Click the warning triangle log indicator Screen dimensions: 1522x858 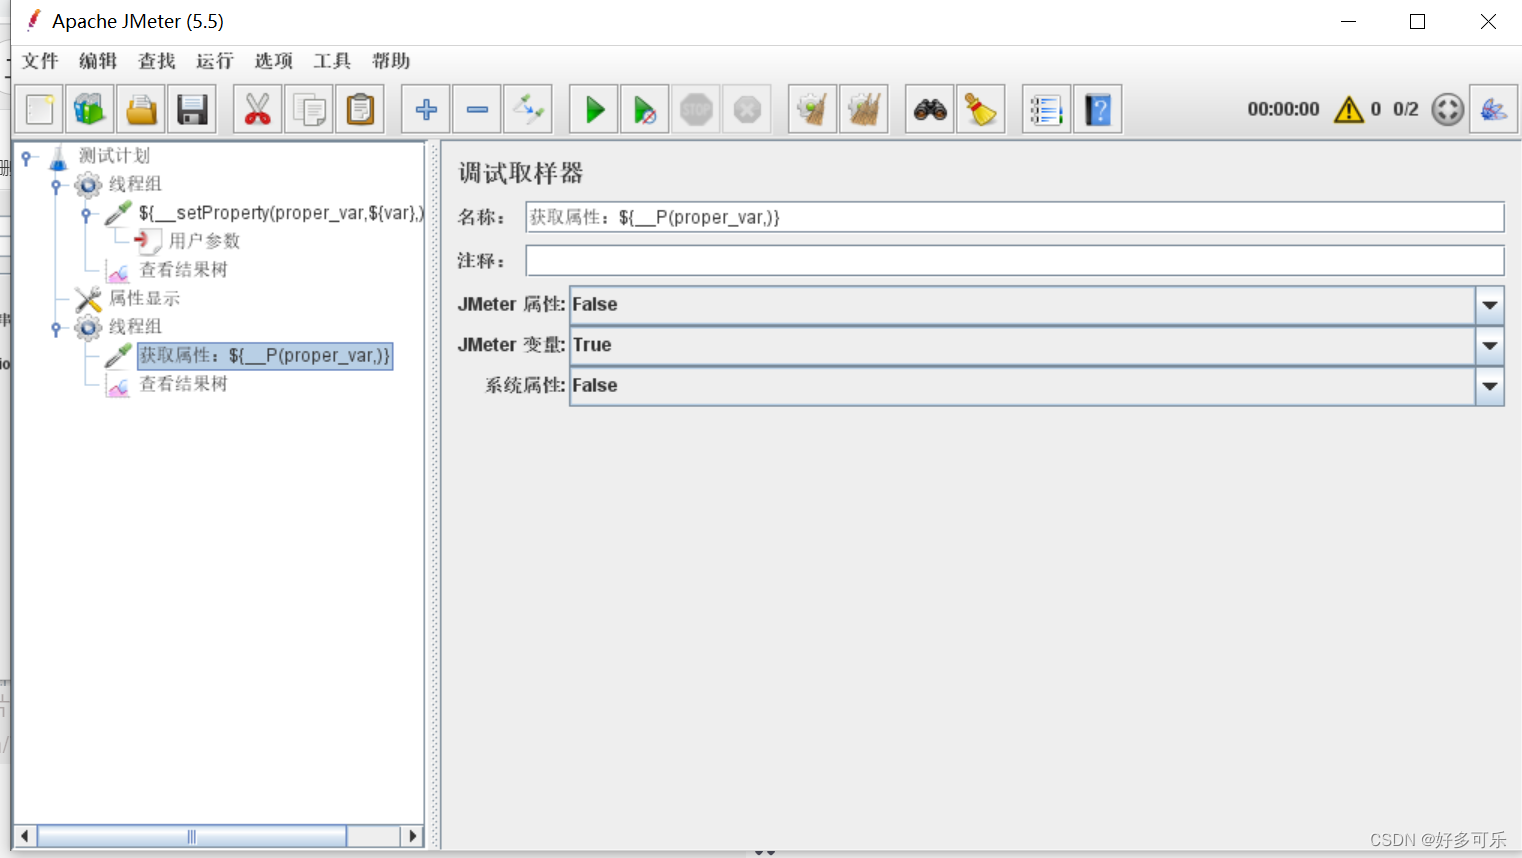point(1349,109)
